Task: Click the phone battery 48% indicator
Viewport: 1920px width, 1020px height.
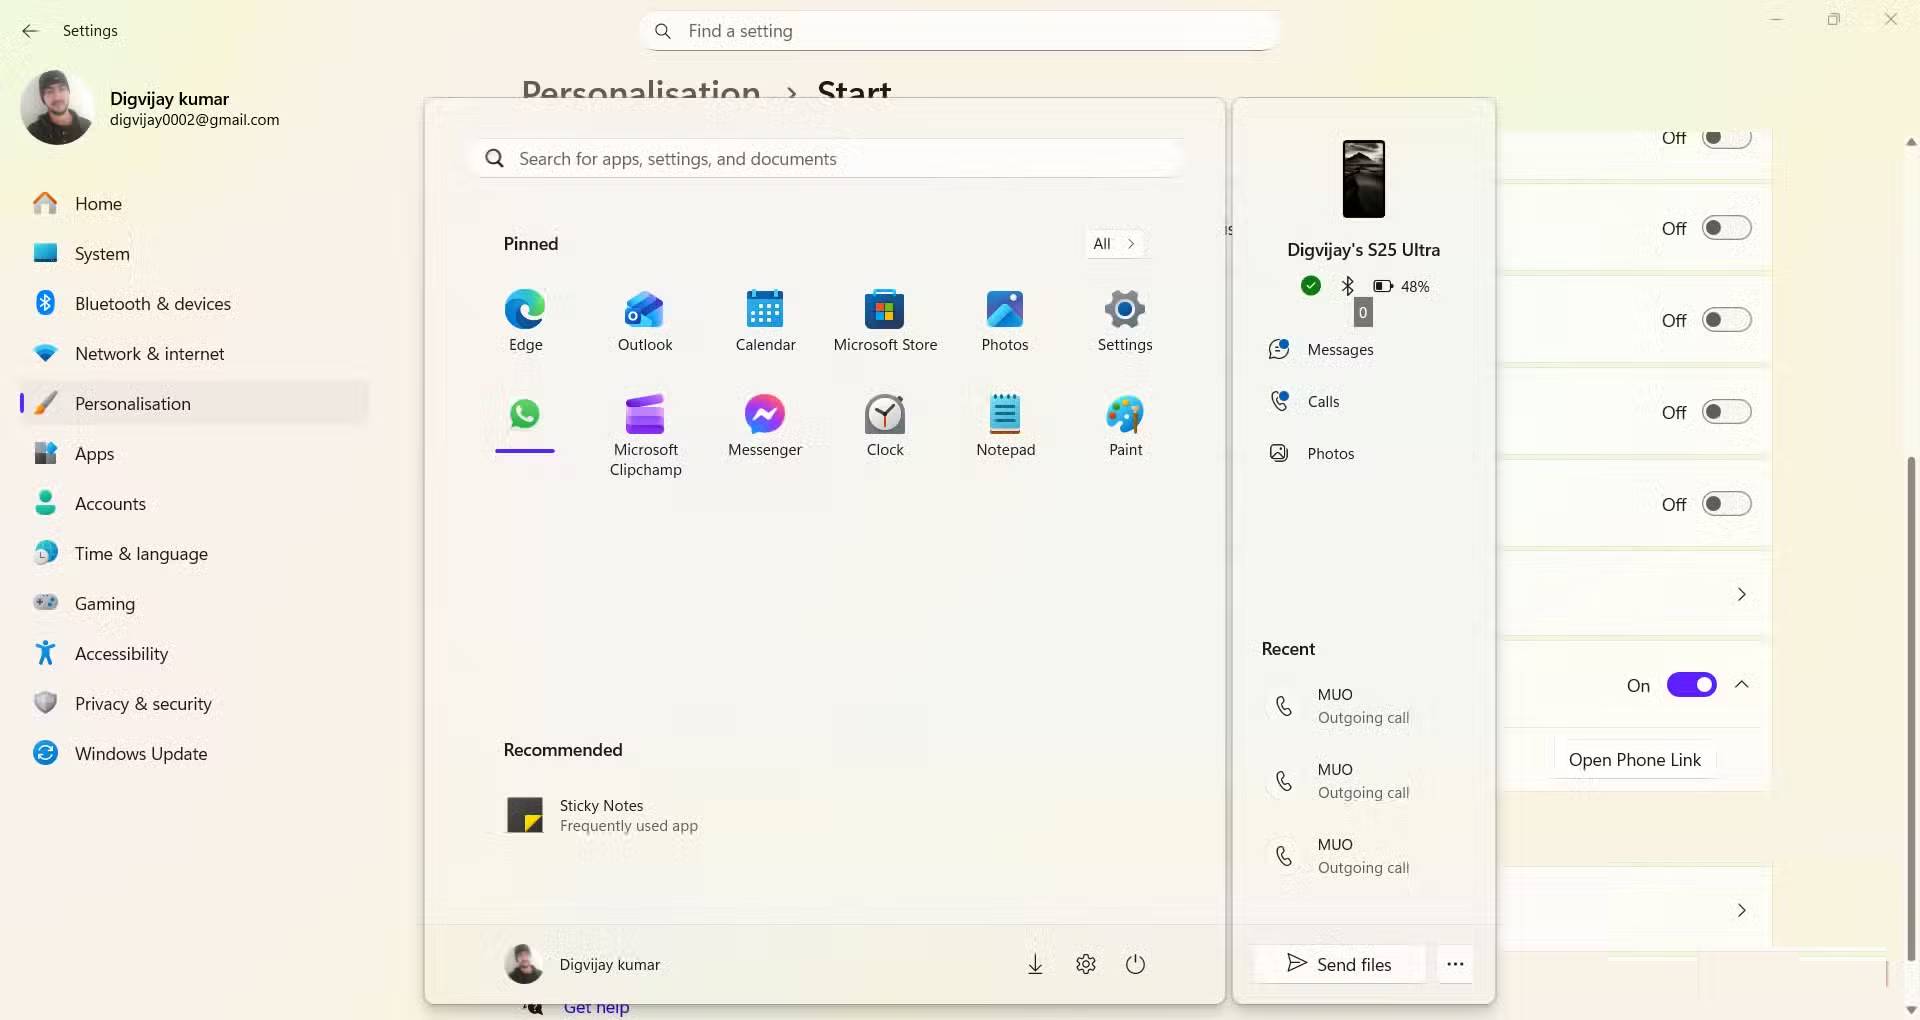Action: click(x=1401, y=286)
